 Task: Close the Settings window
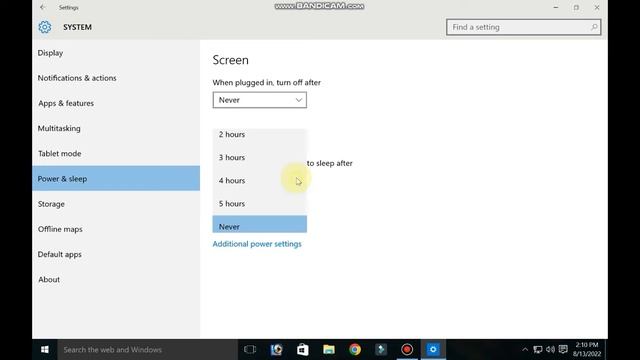597,7
